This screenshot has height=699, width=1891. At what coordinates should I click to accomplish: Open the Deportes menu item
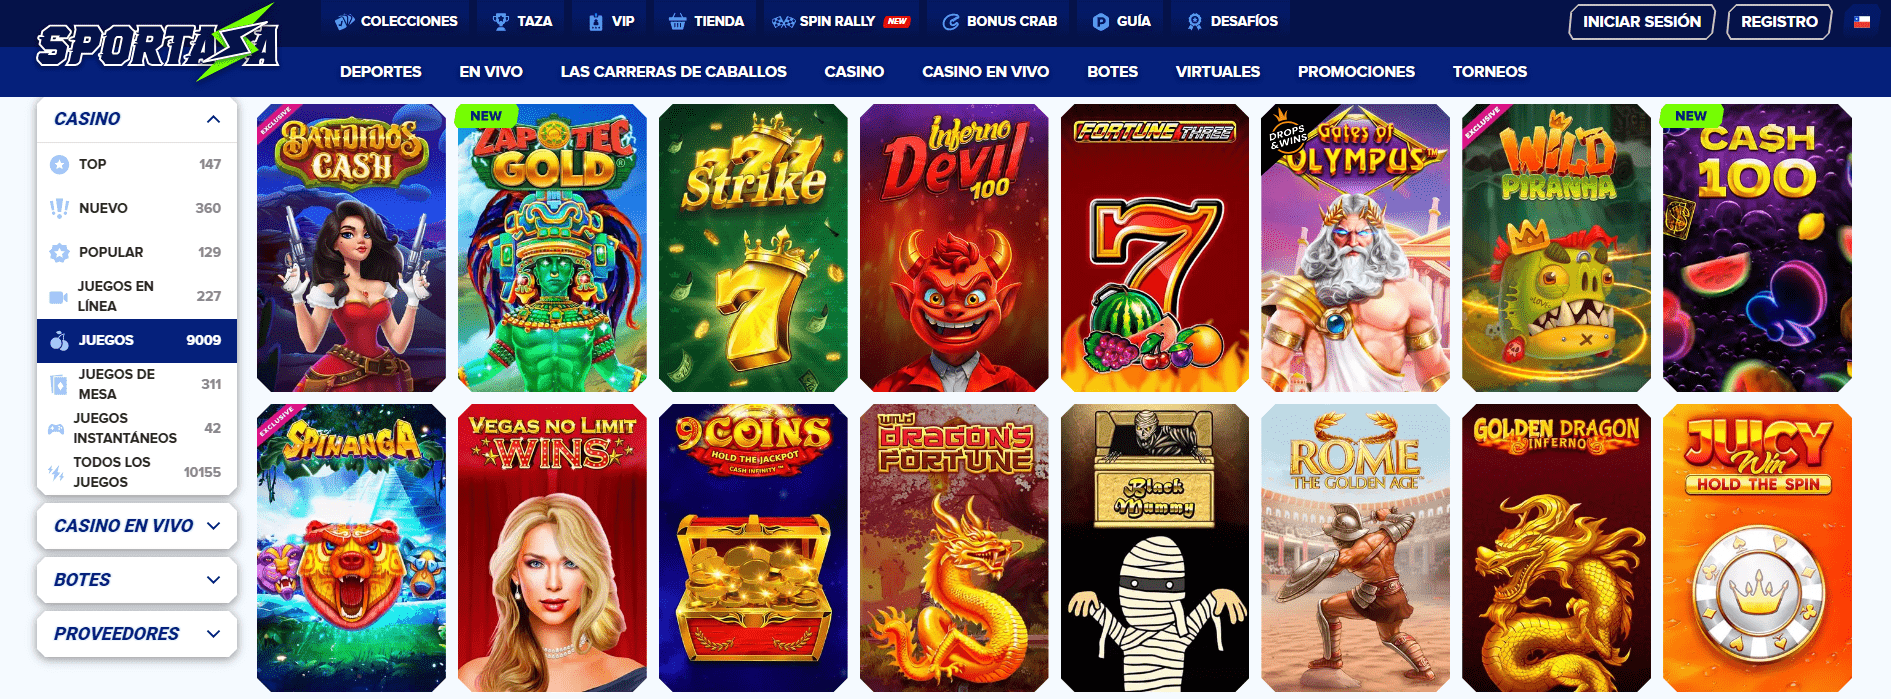(x=380, y=72)
